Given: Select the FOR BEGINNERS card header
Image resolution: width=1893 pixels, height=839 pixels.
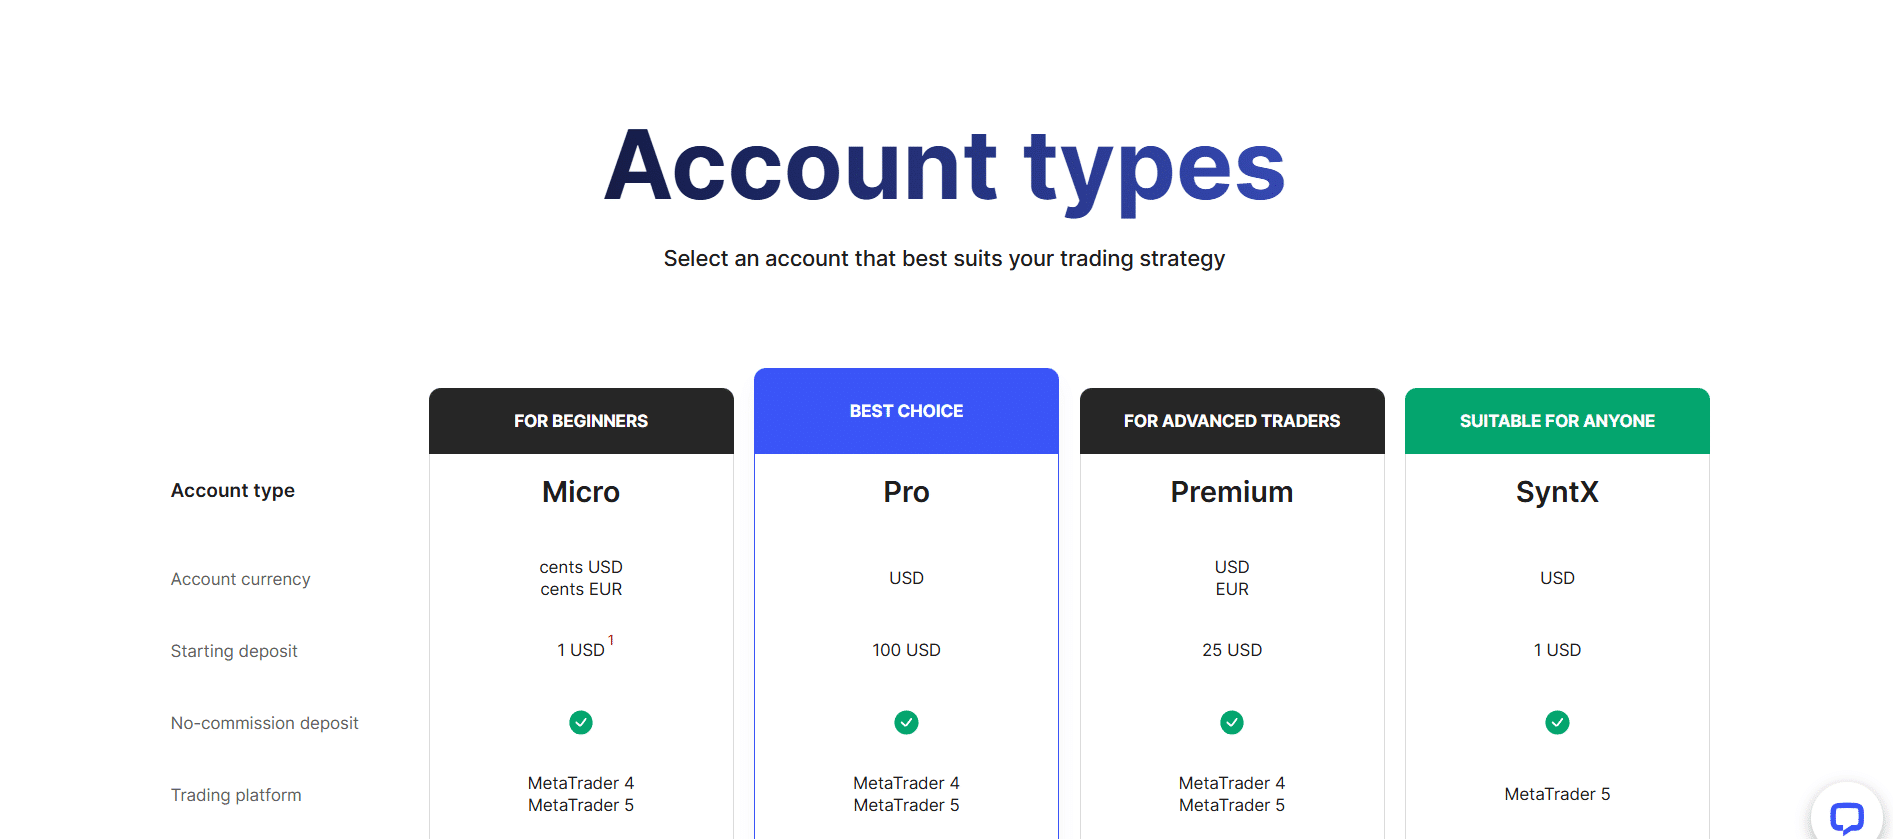Looking at the screenshot, I should click(x=581, y=420).
